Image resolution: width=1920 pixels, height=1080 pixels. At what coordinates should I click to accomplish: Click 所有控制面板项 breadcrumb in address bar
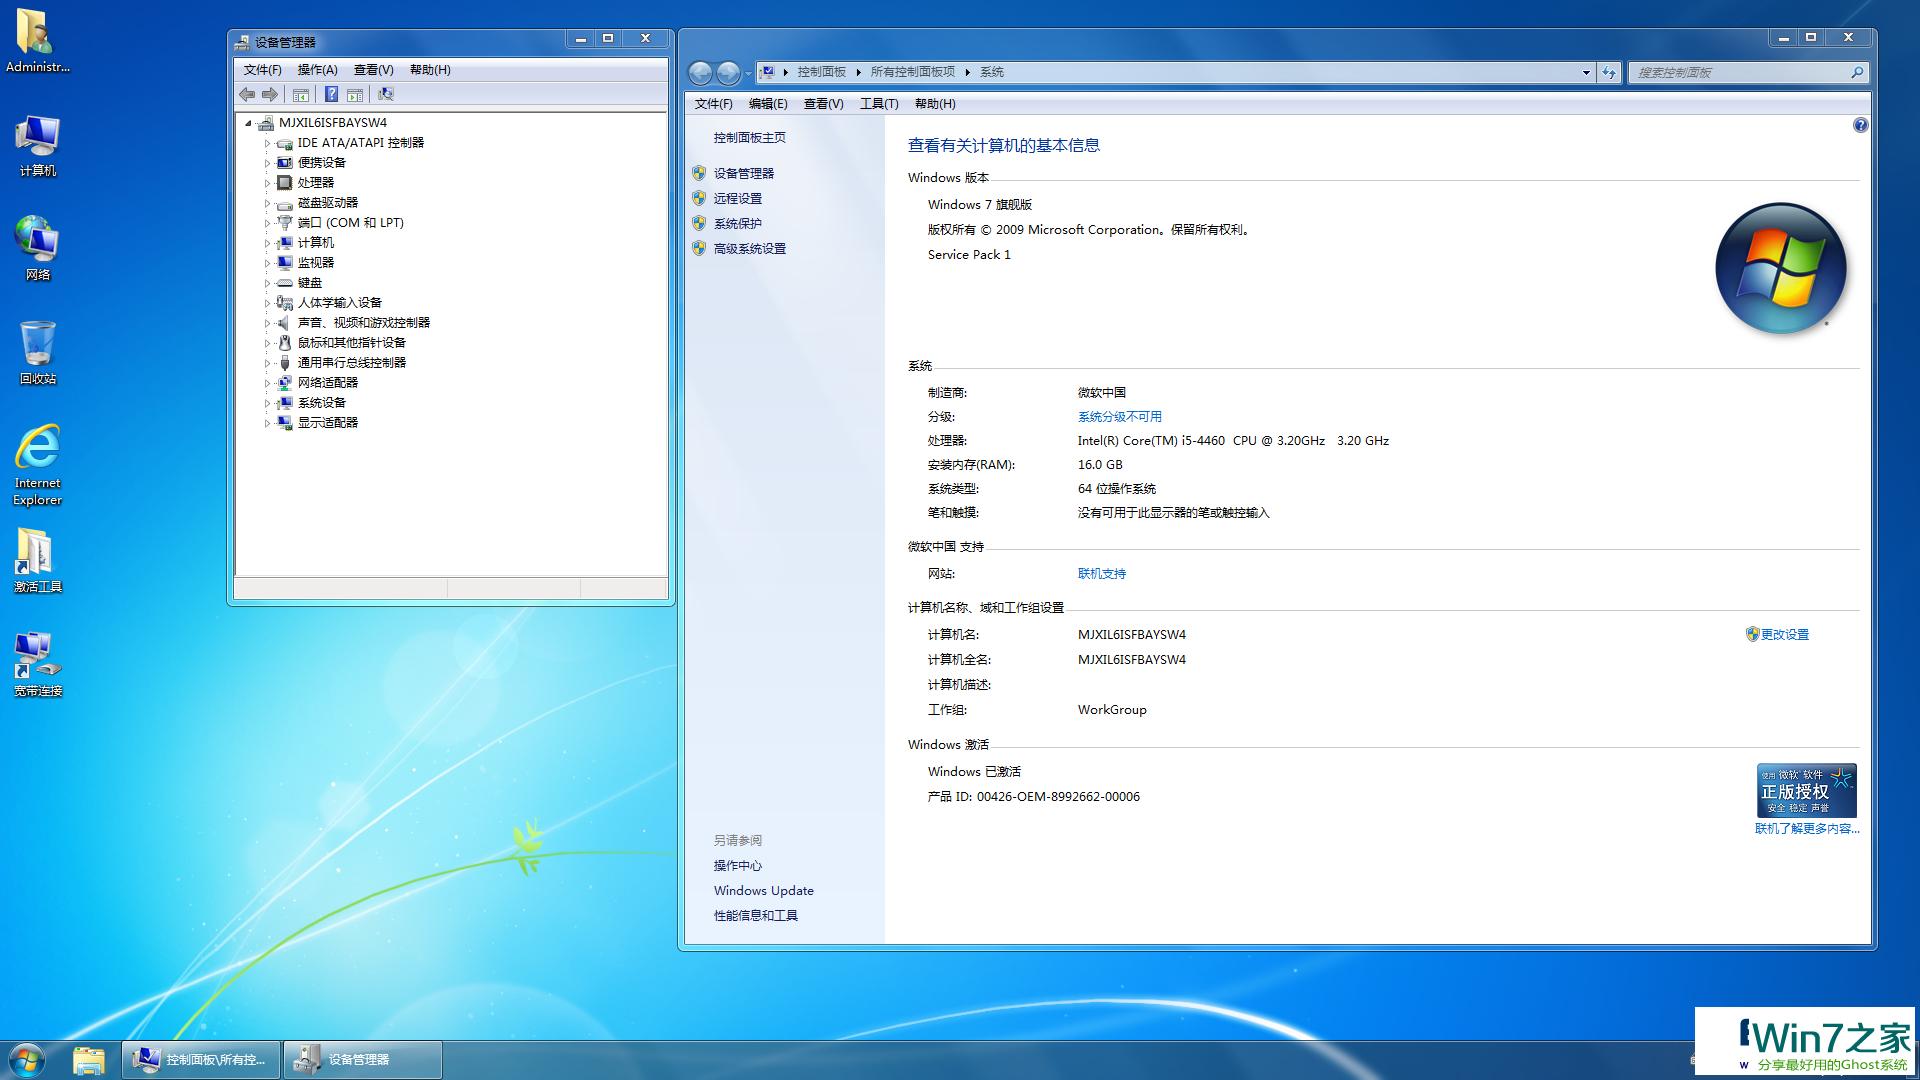point(913,72)
